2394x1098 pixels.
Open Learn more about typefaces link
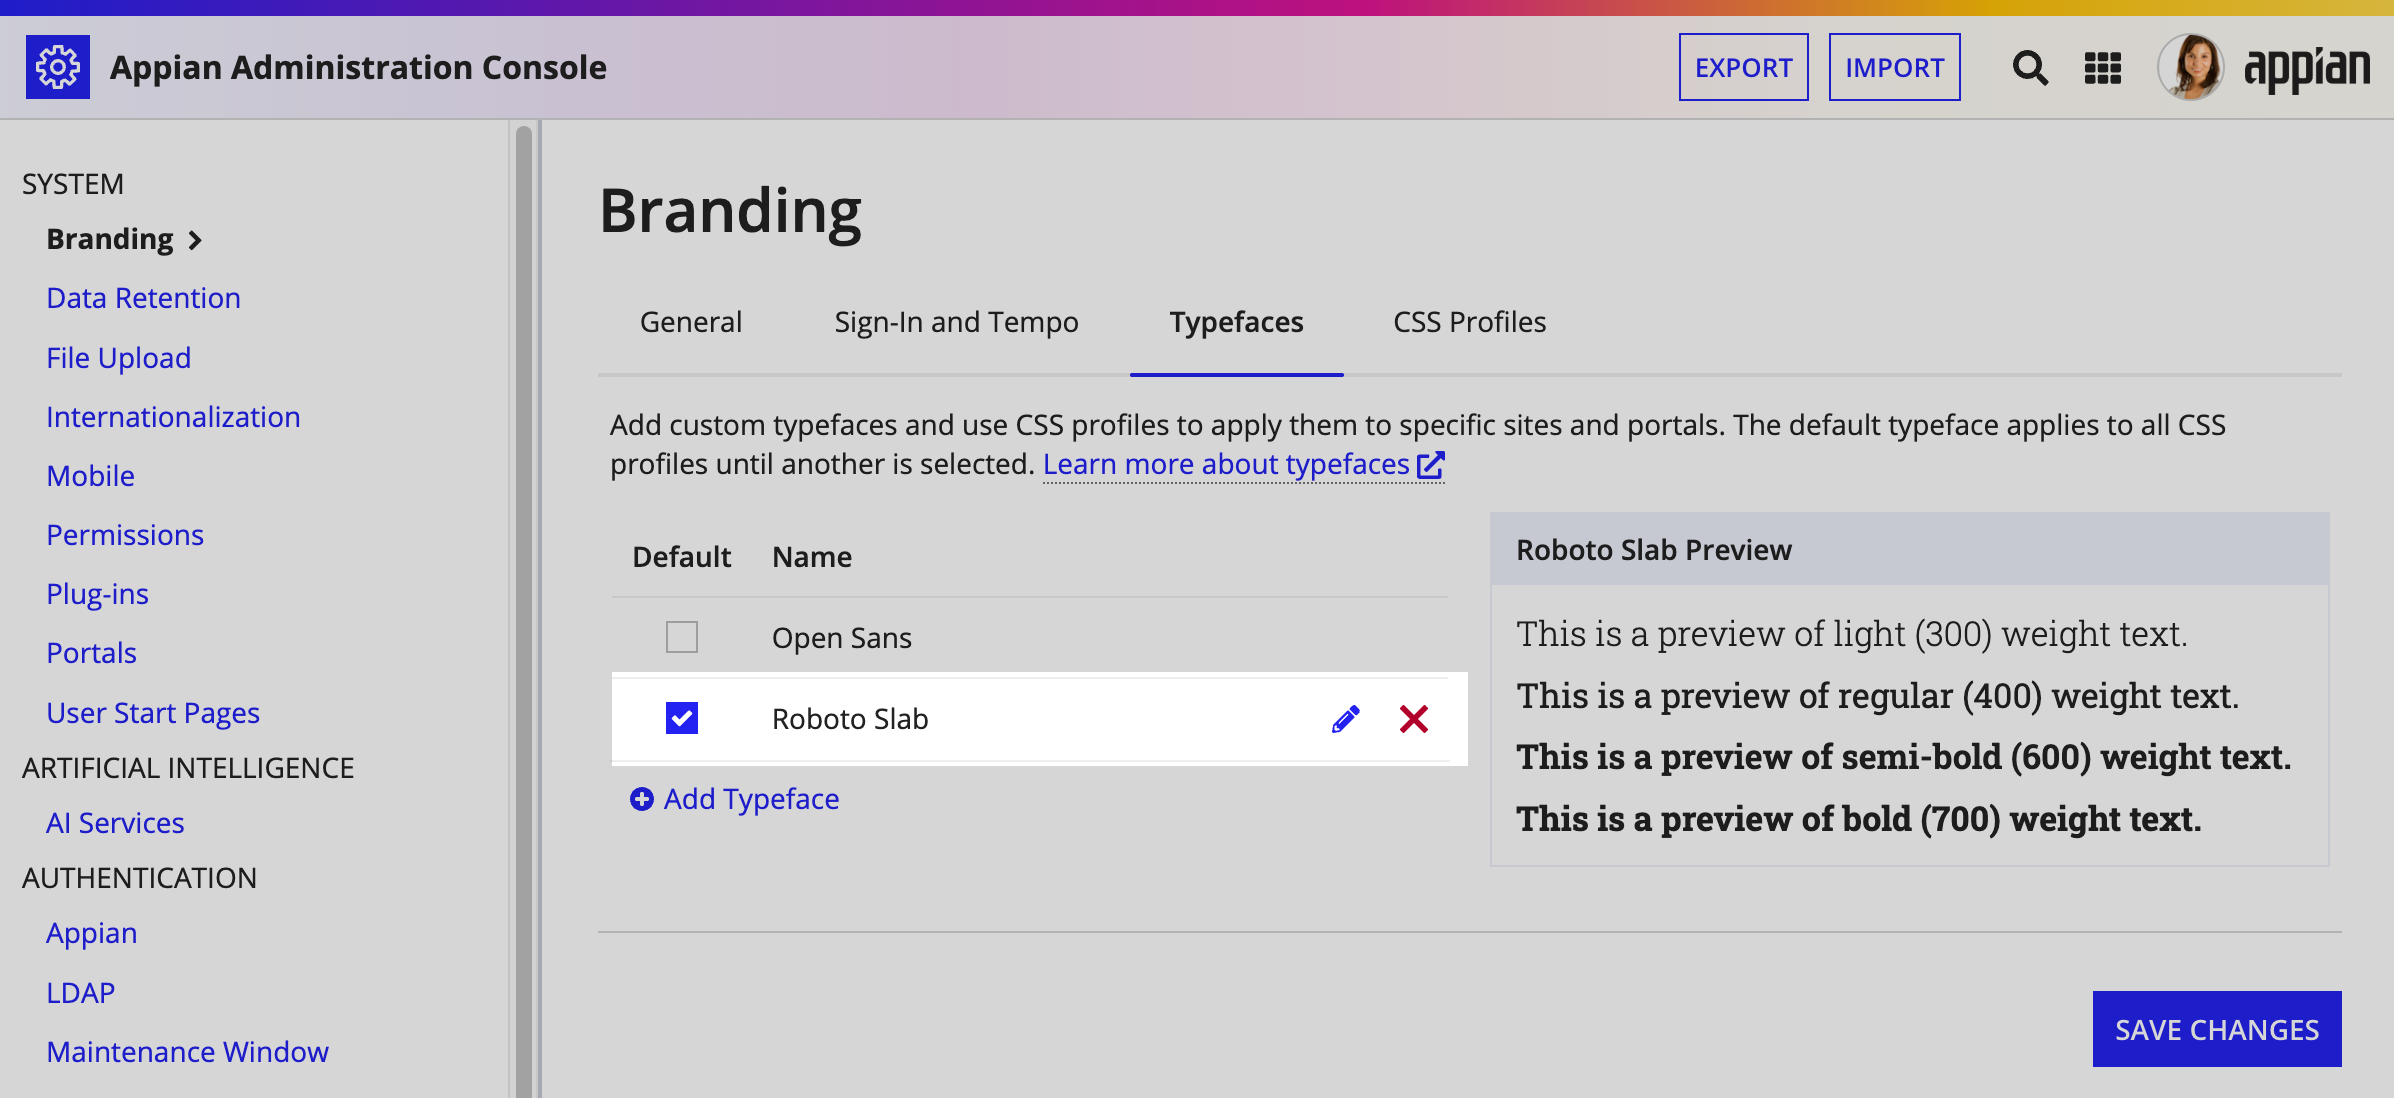1226,465
